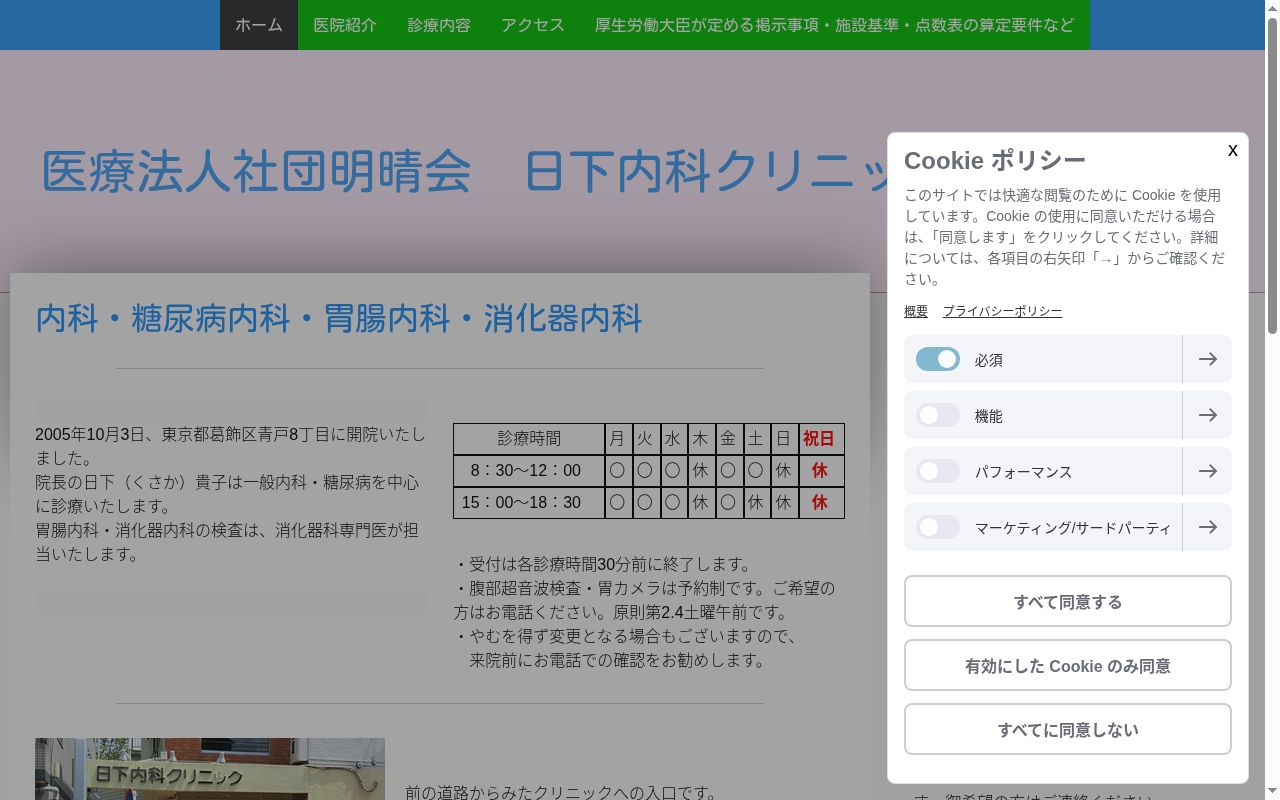Expand details arrow for 機能 cookies
Screen dimensions: 1280x800
[x=1207, y=415]
